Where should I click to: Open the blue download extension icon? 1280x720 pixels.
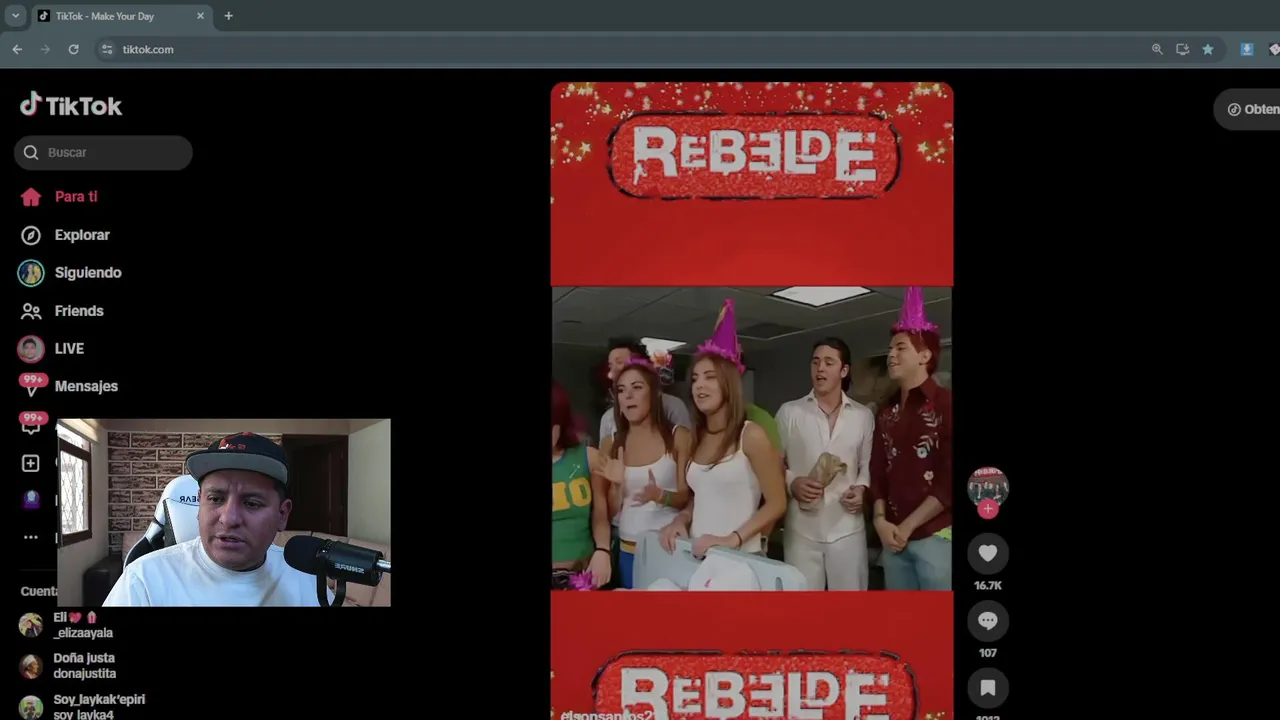(x=1247, y=49)
